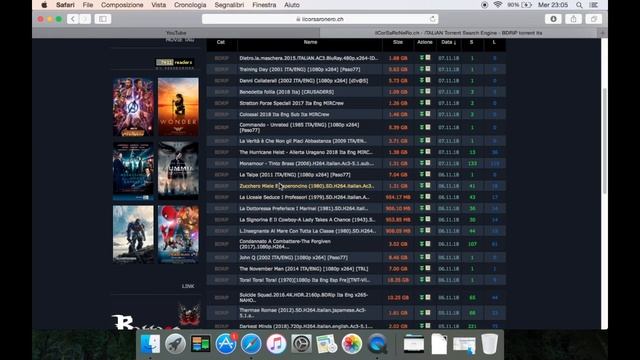The height and width of the screenshot is (360, 640).
Task: Open QuickTime Player in the Dock
Action: click(377, 344)
